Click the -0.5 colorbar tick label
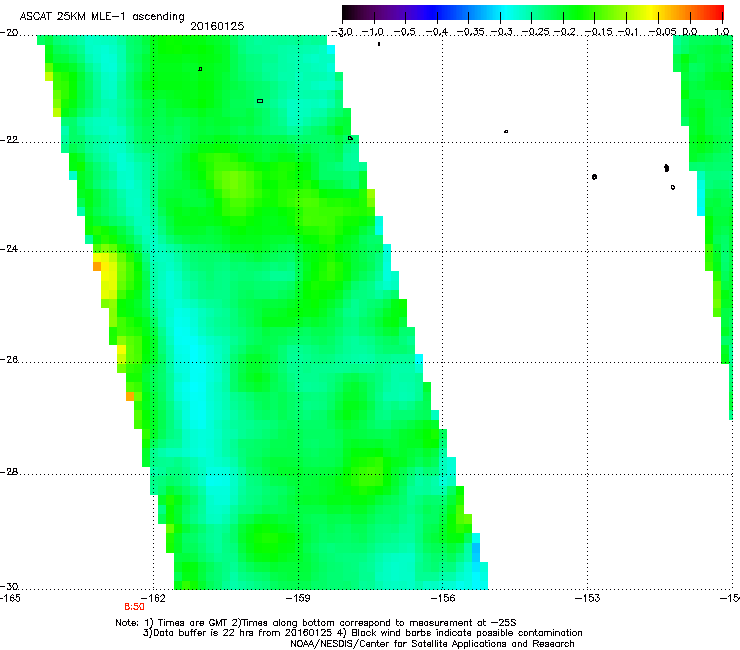The height and width of the screenshot is (650, 740). pyautogui.click(x=404, y=32)
